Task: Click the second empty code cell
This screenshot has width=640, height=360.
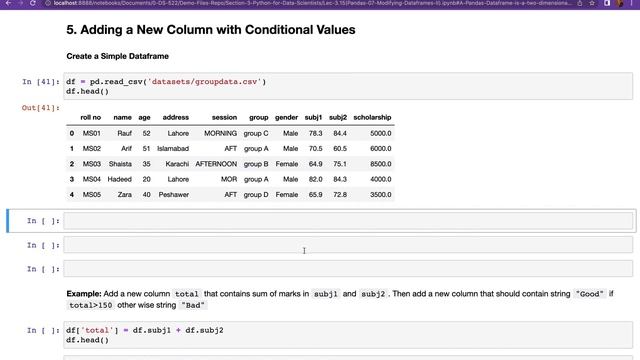Action: pos(348,245)
